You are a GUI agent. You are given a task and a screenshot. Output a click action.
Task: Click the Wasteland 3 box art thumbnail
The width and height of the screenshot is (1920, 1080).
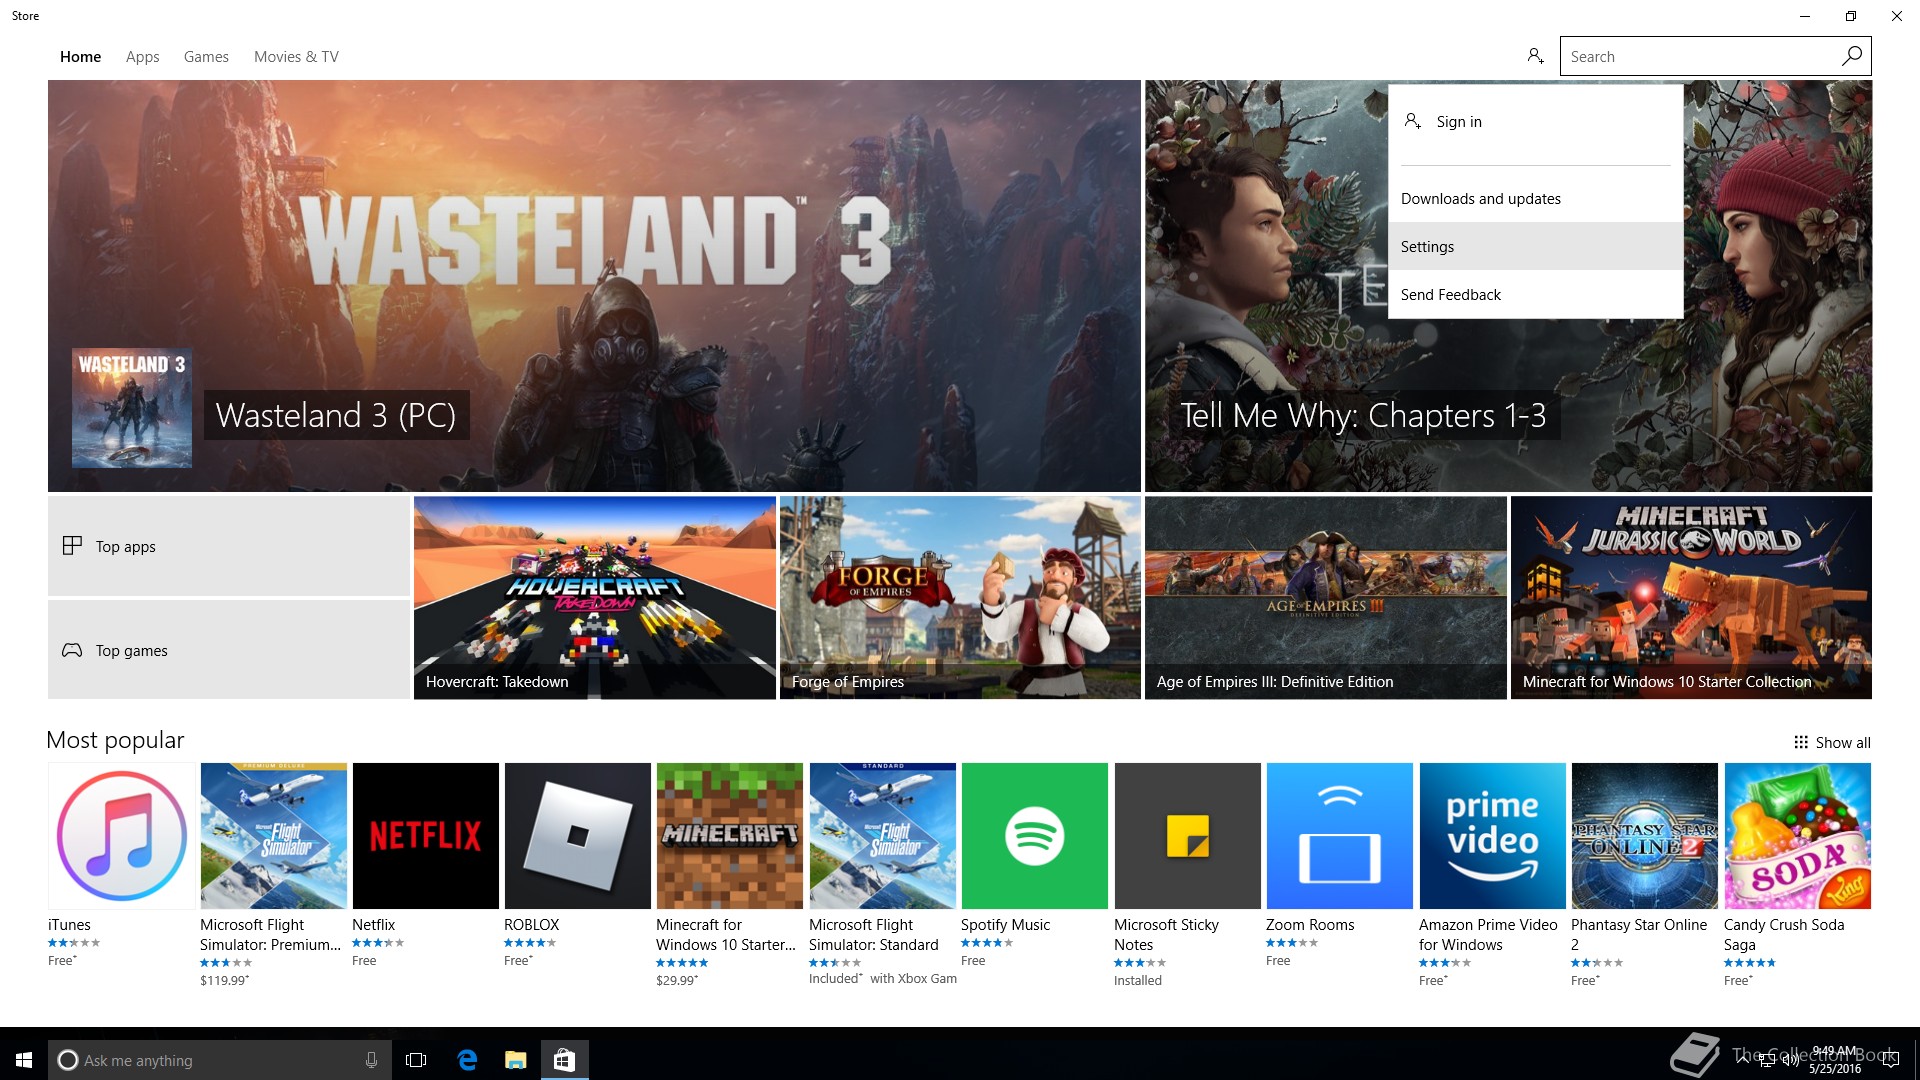pos(131,408)
